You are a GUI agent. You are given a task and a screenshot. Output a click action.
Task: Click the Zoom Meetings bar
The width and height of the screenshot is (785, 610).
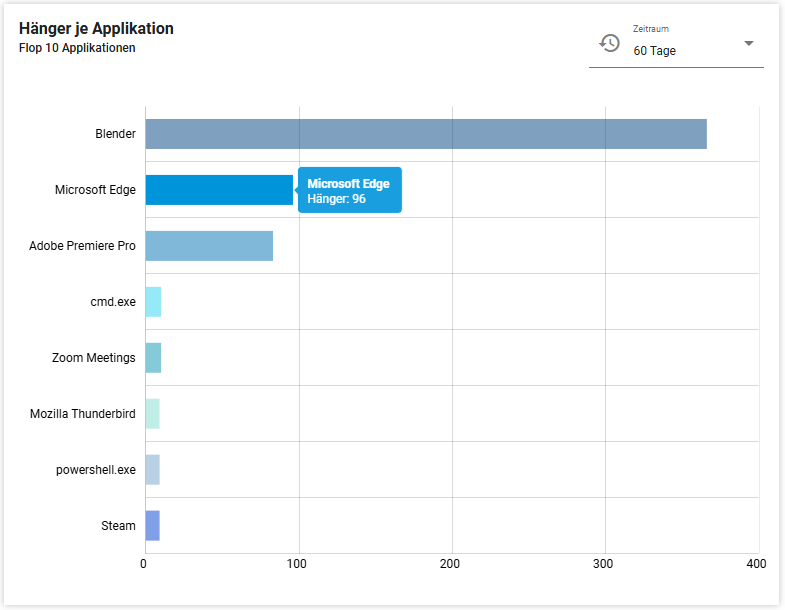point(153,358)
